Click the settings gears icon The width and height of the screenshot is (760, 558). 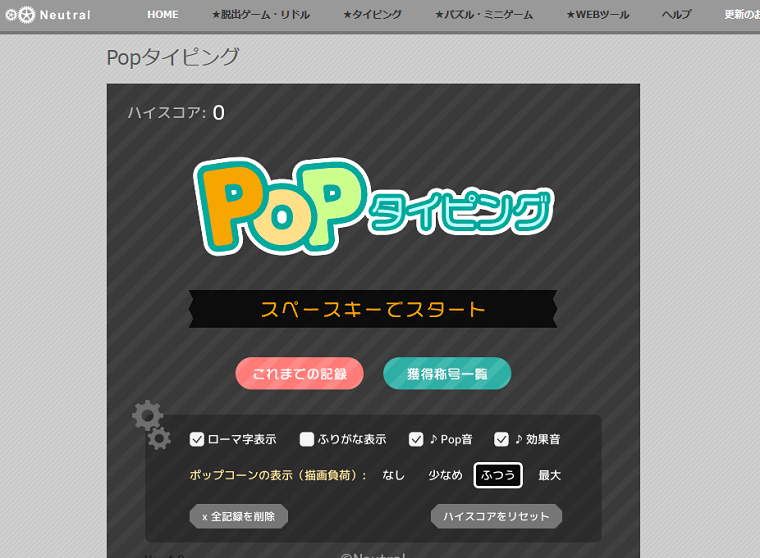click(151, 424)
